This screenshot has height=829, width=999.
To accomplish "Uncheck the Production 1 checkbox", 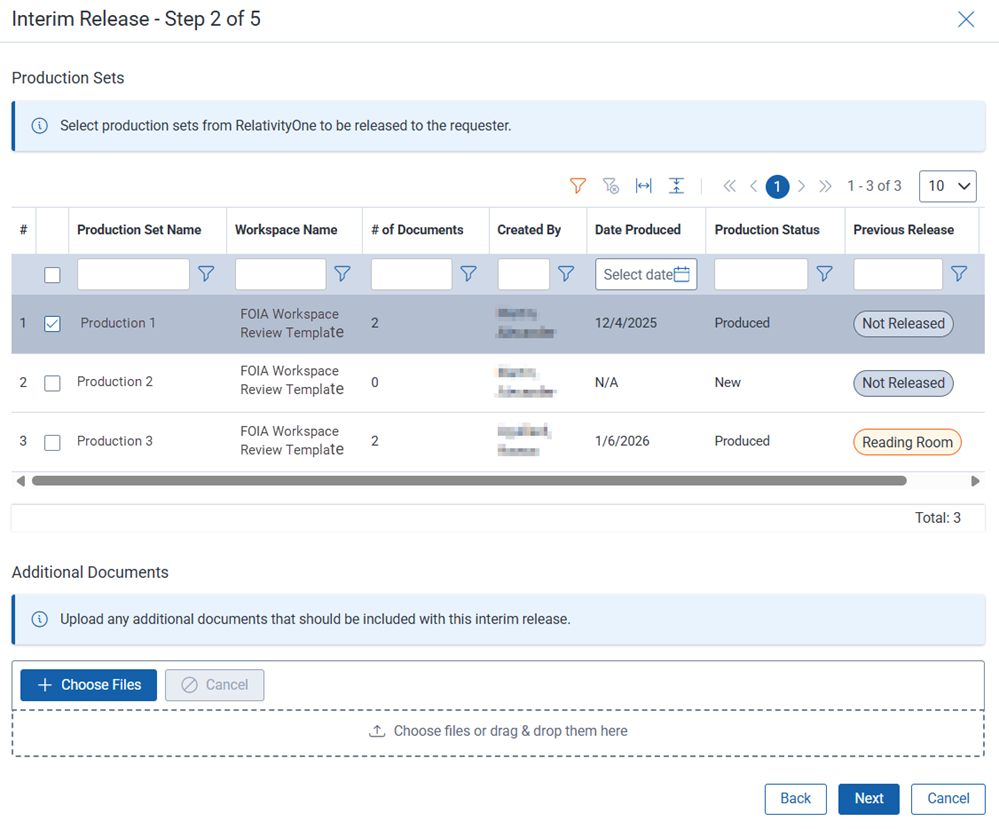I will pyautogui.click(x=52, y=324).
